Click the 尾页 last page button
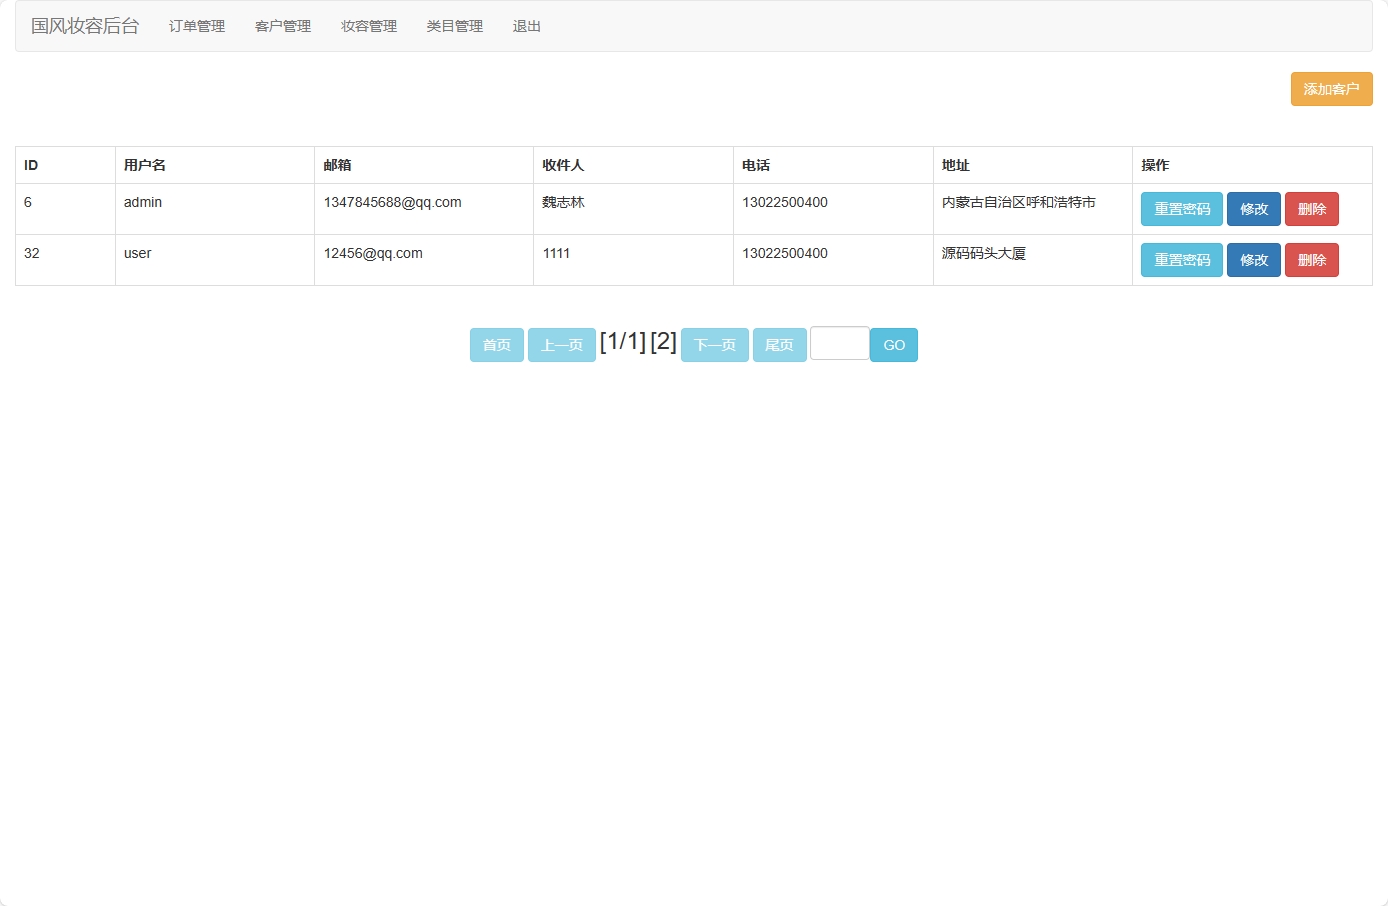 779,345
